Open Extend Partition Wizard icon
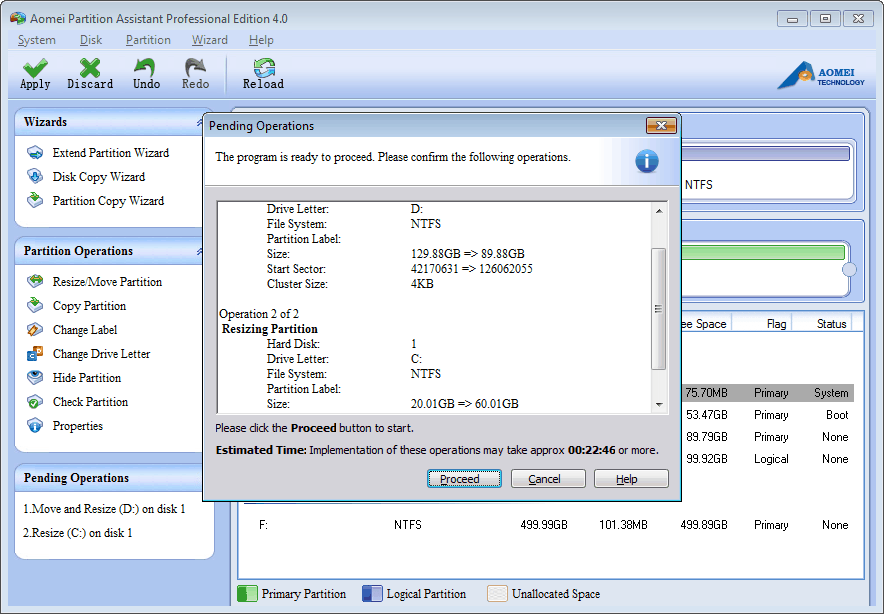884x614 pixels. click(35, 153)
